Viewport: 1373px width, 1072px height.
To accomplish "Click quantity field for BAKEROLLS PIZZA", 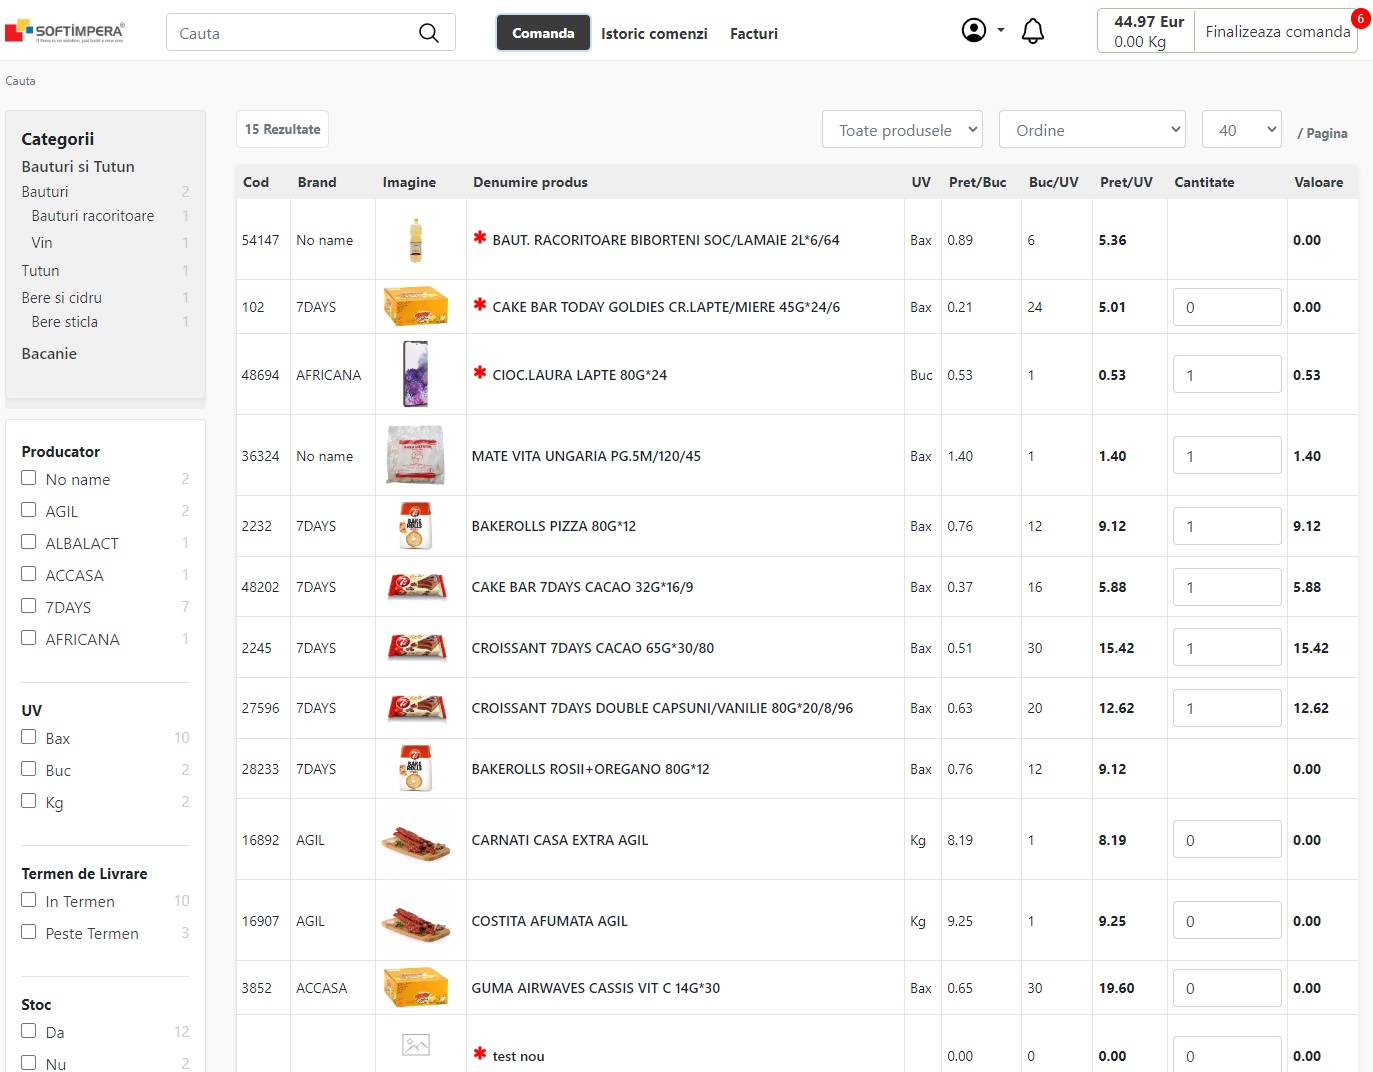I will (1227, 526).
